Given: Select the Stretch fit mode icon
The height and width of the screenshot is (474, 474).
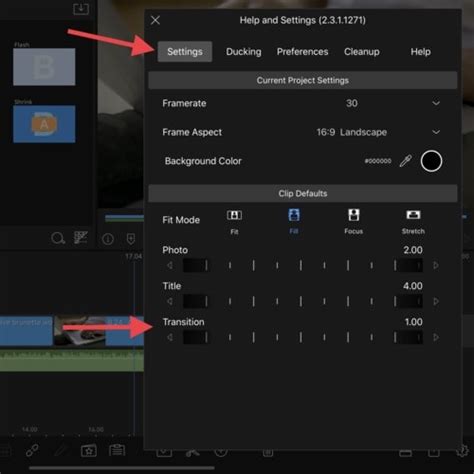Looking at the screenshot, I should pyautogui.click(x=413, y=215).
